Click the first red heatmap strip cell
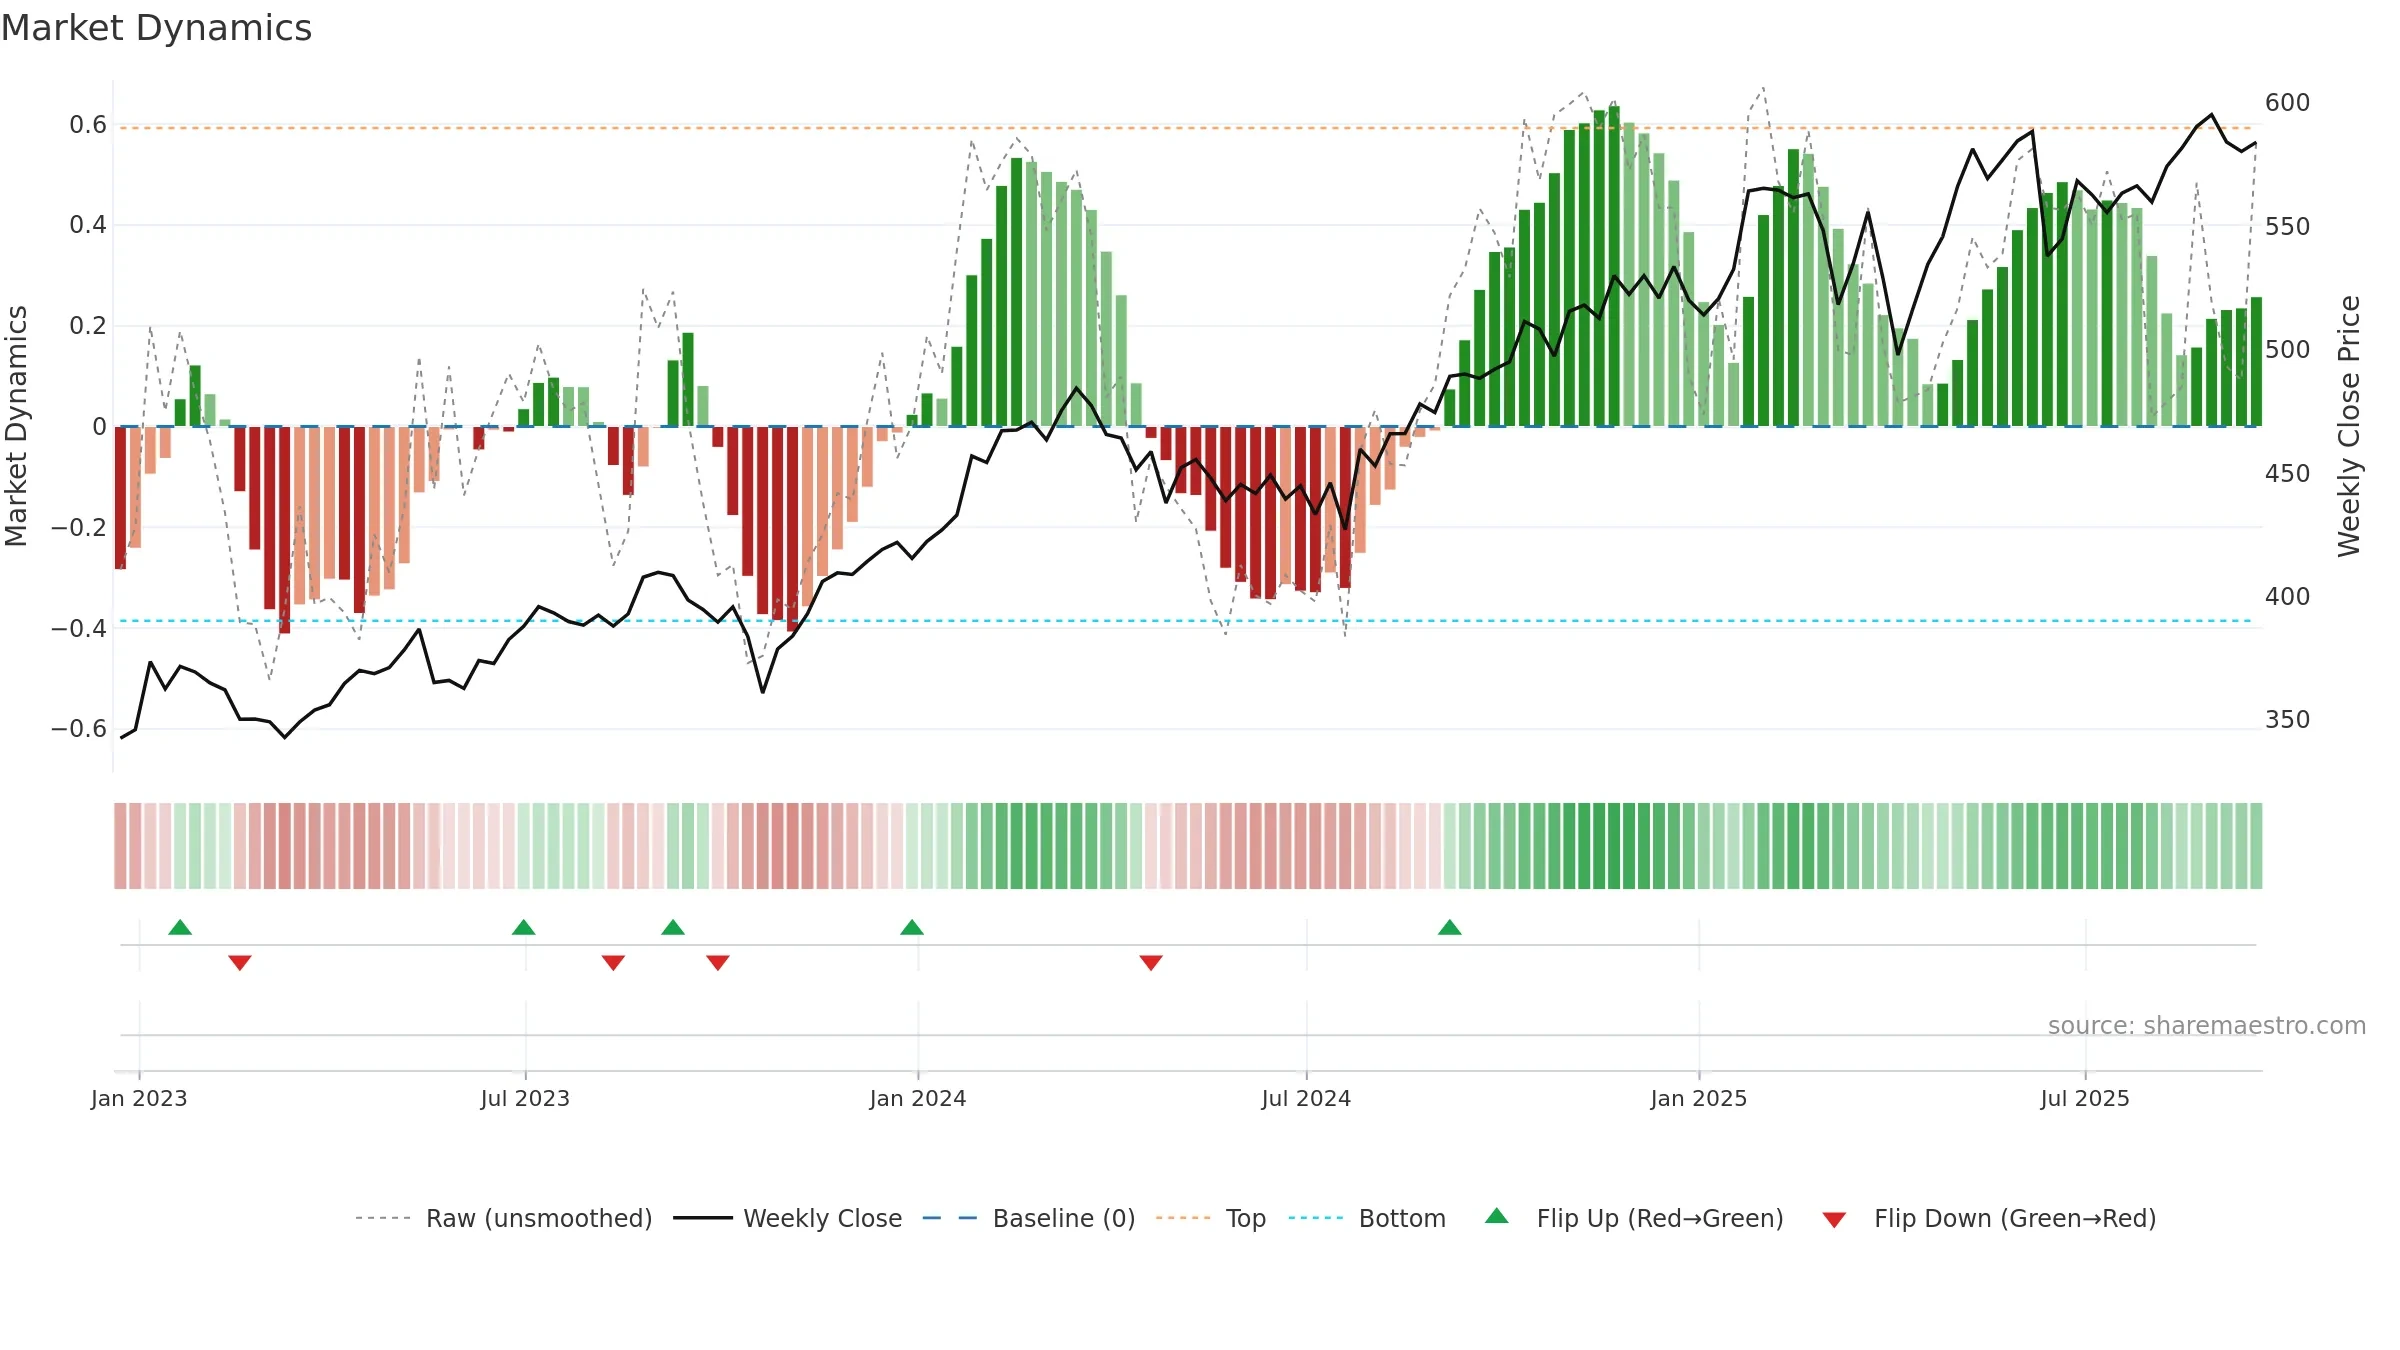Viewport: 2400px width, 1350px height. point(121,846)
